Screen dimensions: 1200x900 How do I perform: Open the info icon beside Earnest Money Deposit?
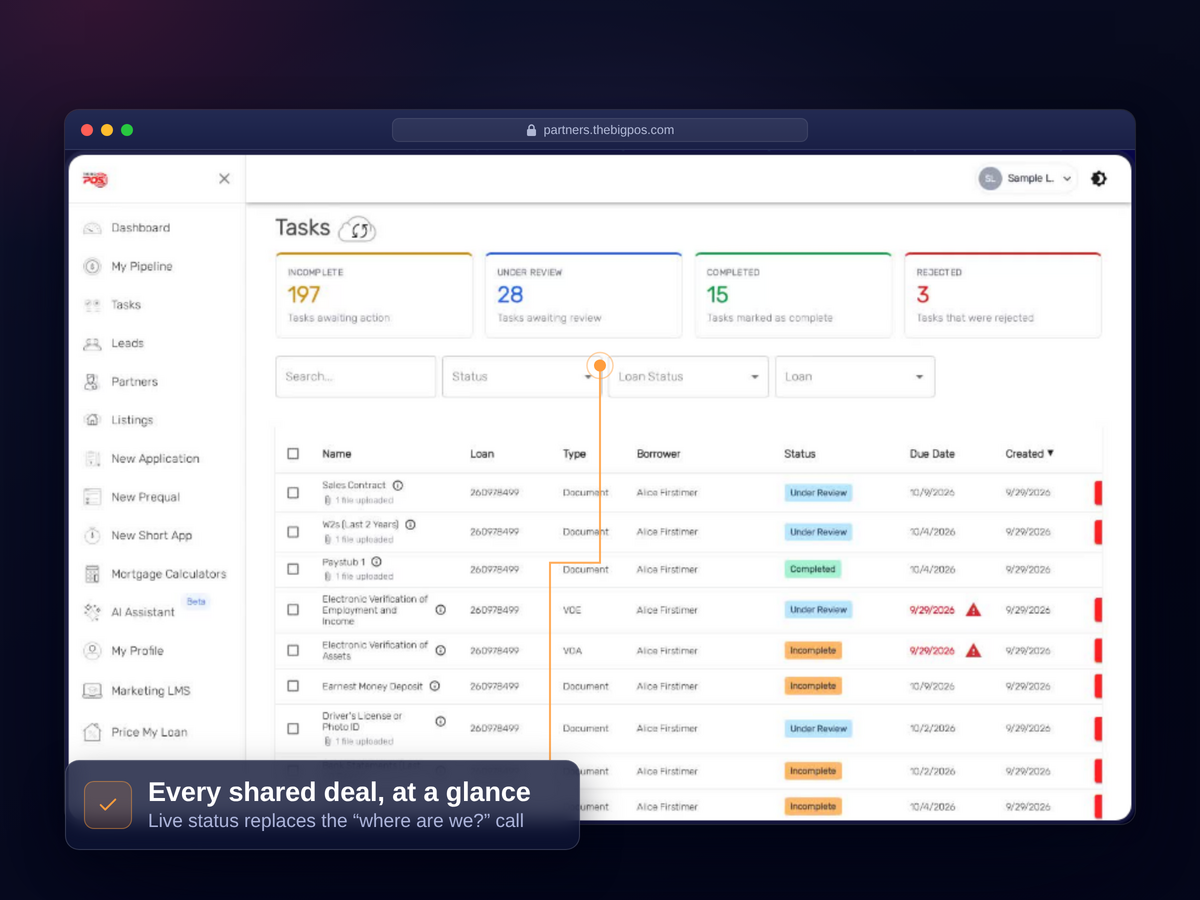coord(434,686)
